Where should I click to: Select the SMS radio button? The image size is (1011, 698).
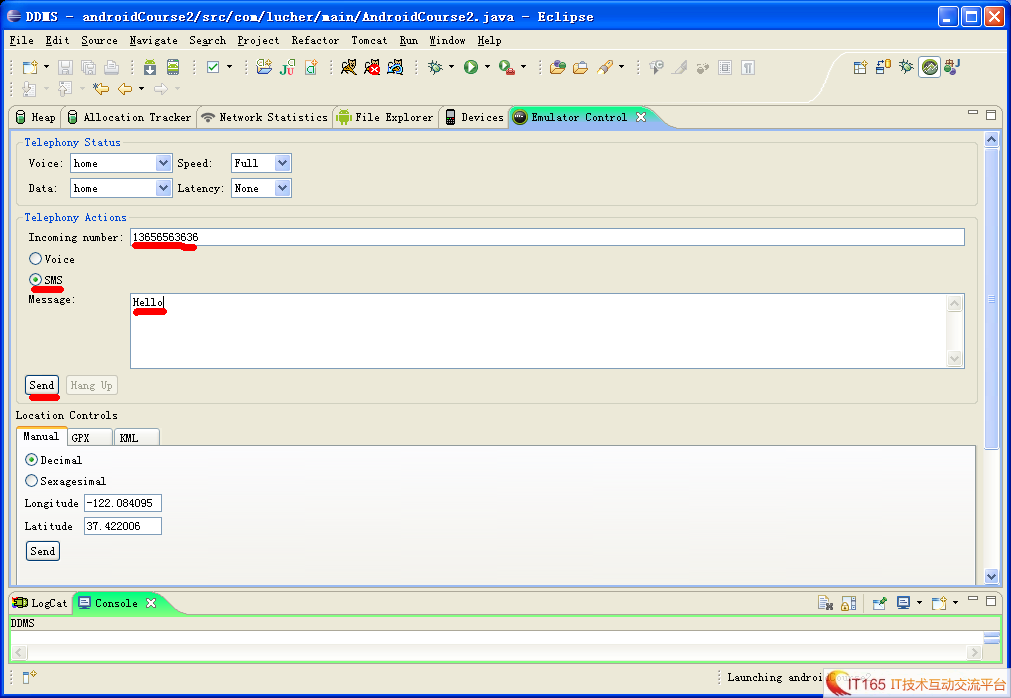click(35, 280)
